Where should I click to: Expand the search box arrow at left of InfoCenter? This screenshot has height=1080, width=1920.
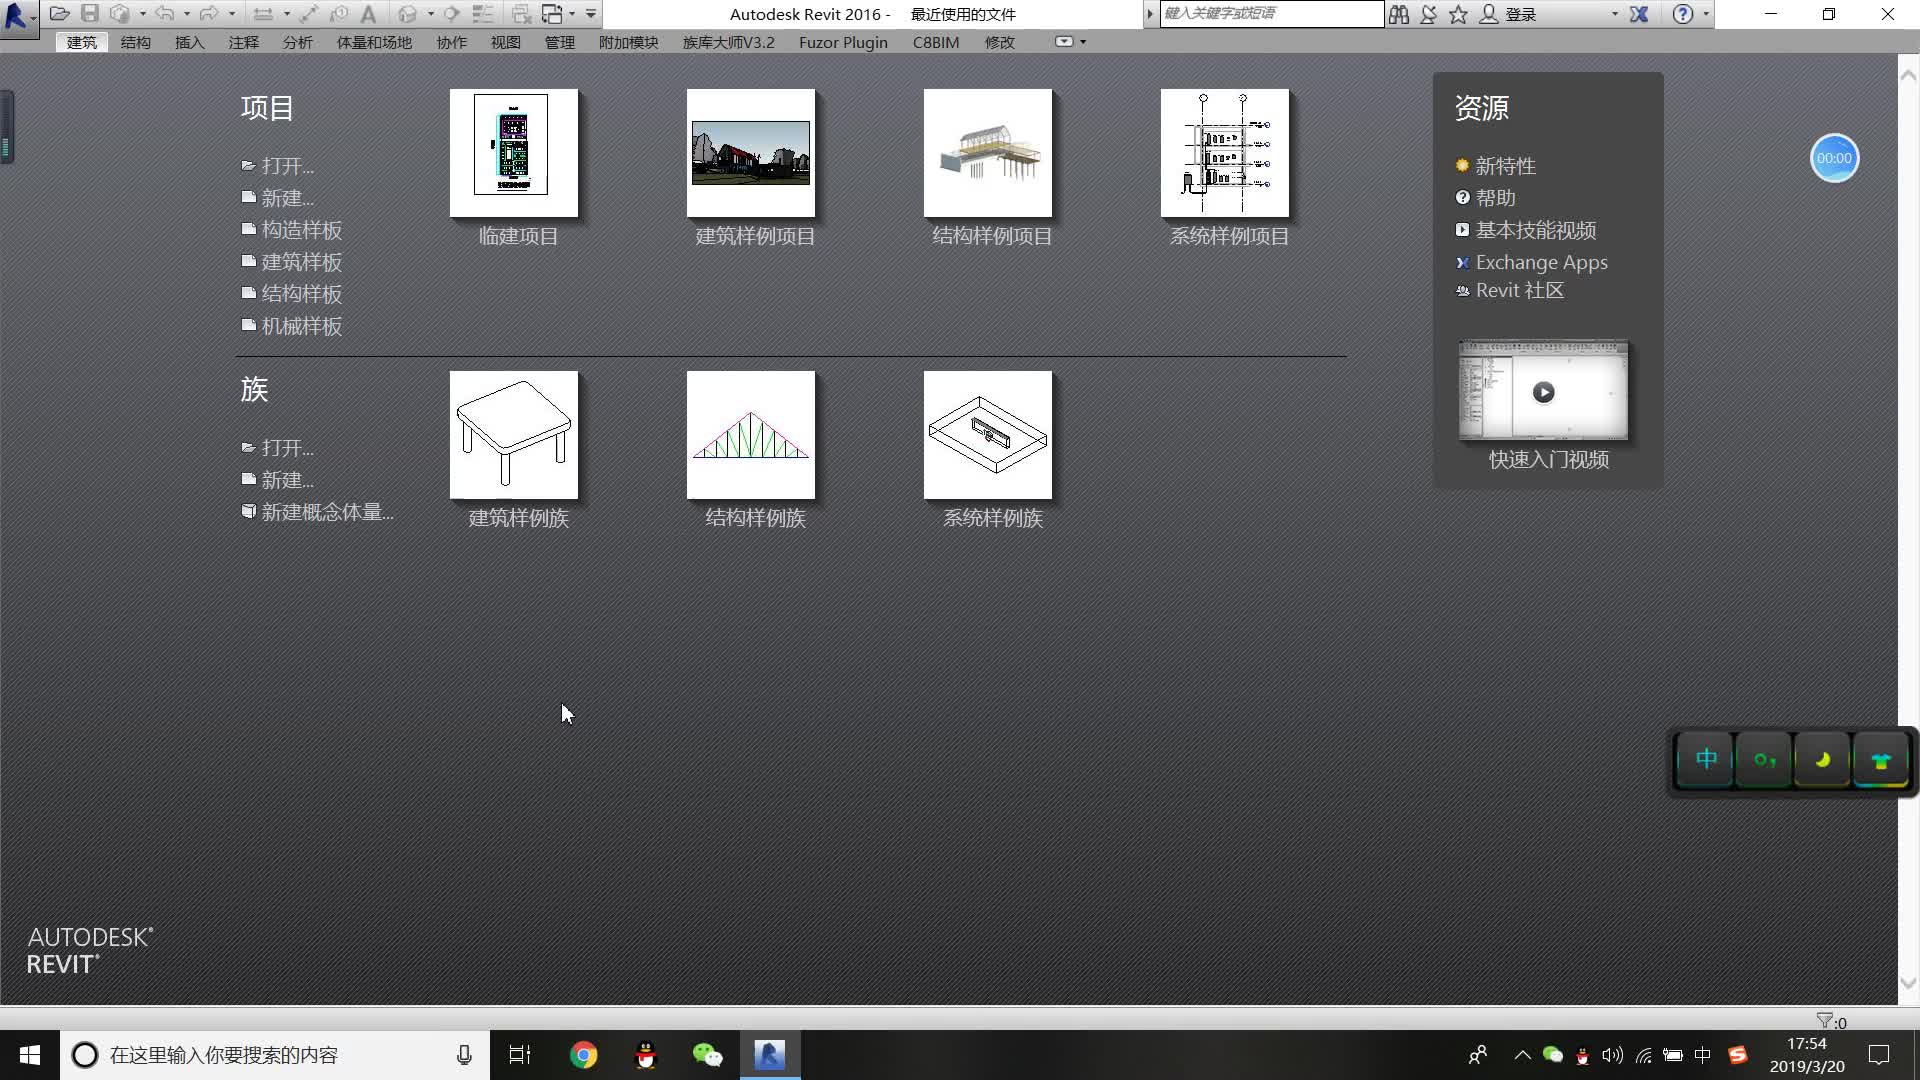(x=1150, y=14)
